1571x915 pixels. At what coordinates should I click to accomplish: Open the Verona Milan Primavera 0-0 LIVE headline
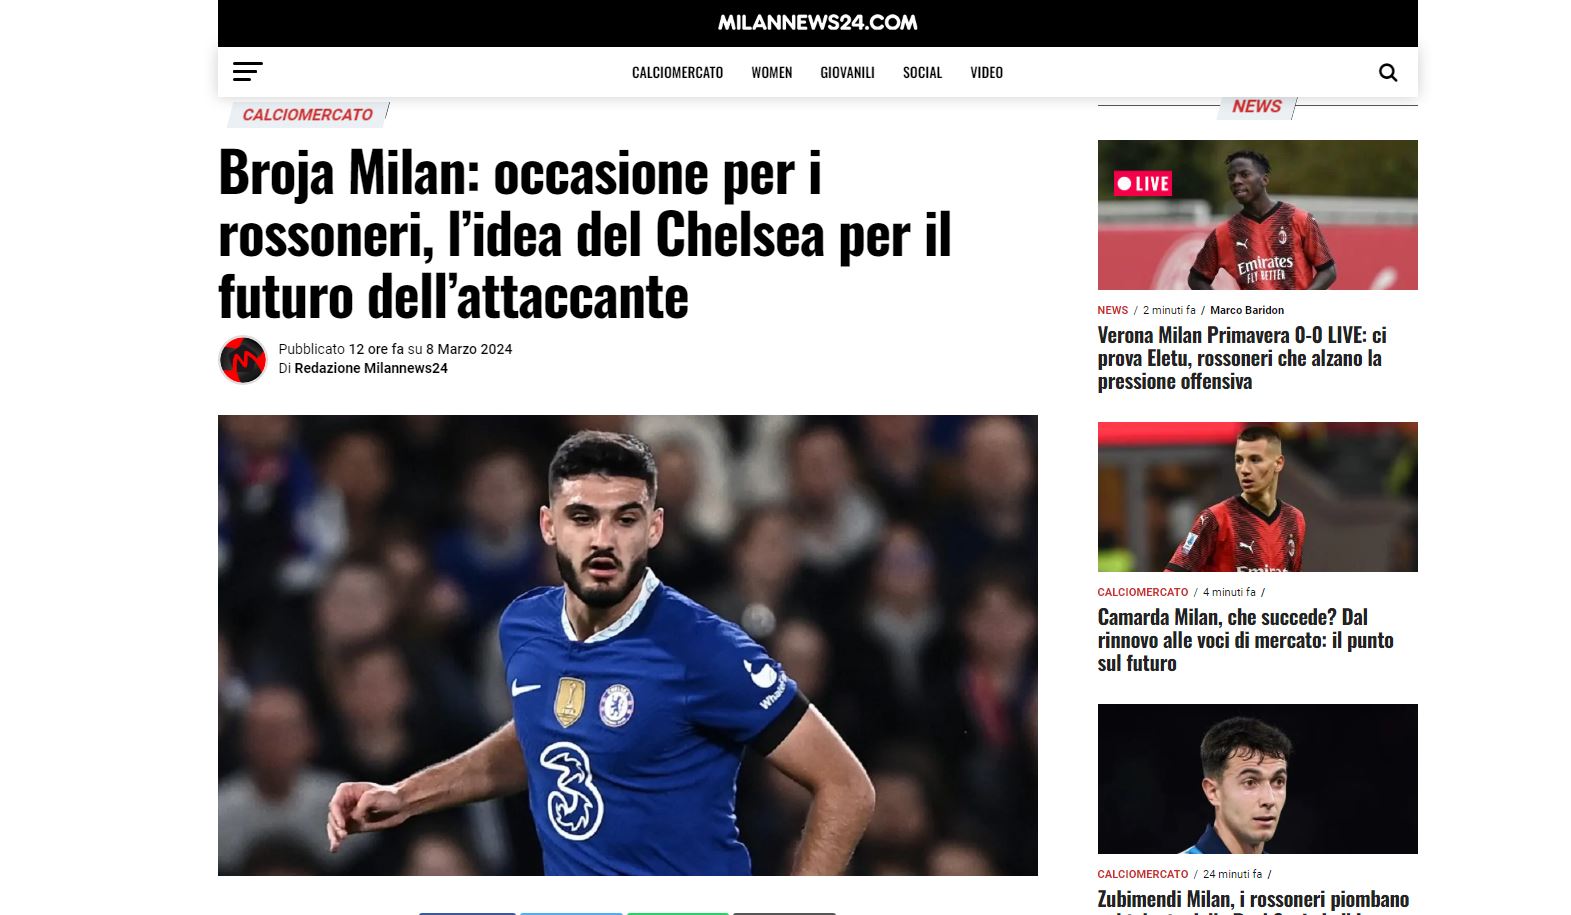tap(1242, 358)
